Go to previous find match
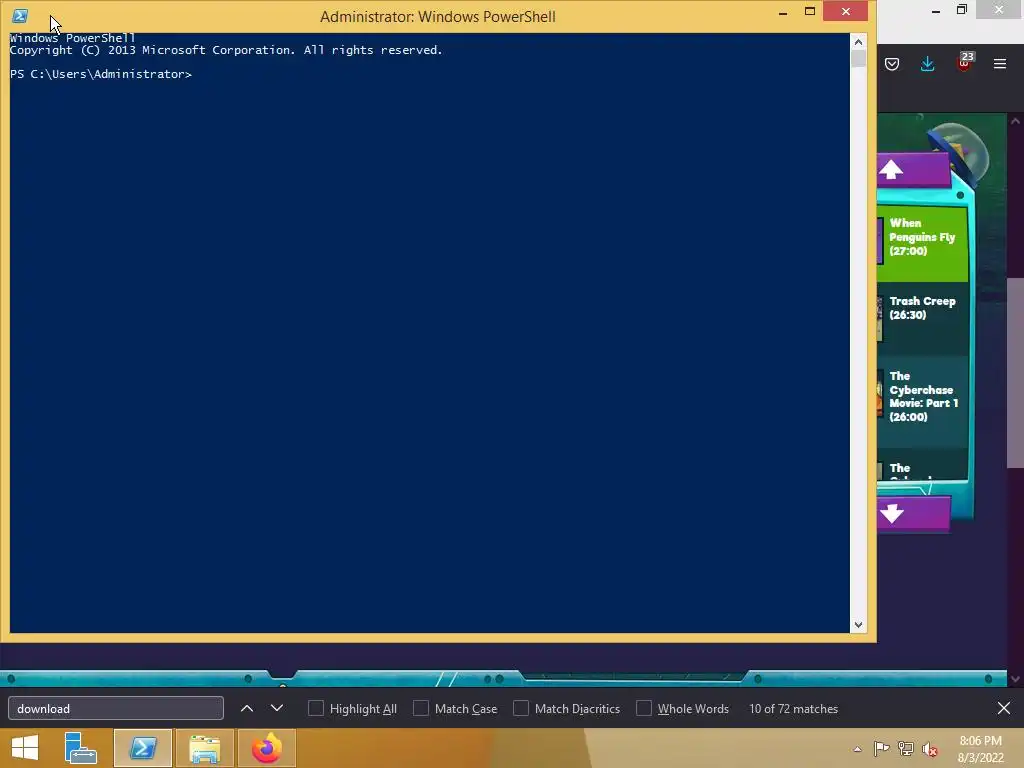This screenshot has height=768, width=1024. pyautogui.click(x=247, y=709)
